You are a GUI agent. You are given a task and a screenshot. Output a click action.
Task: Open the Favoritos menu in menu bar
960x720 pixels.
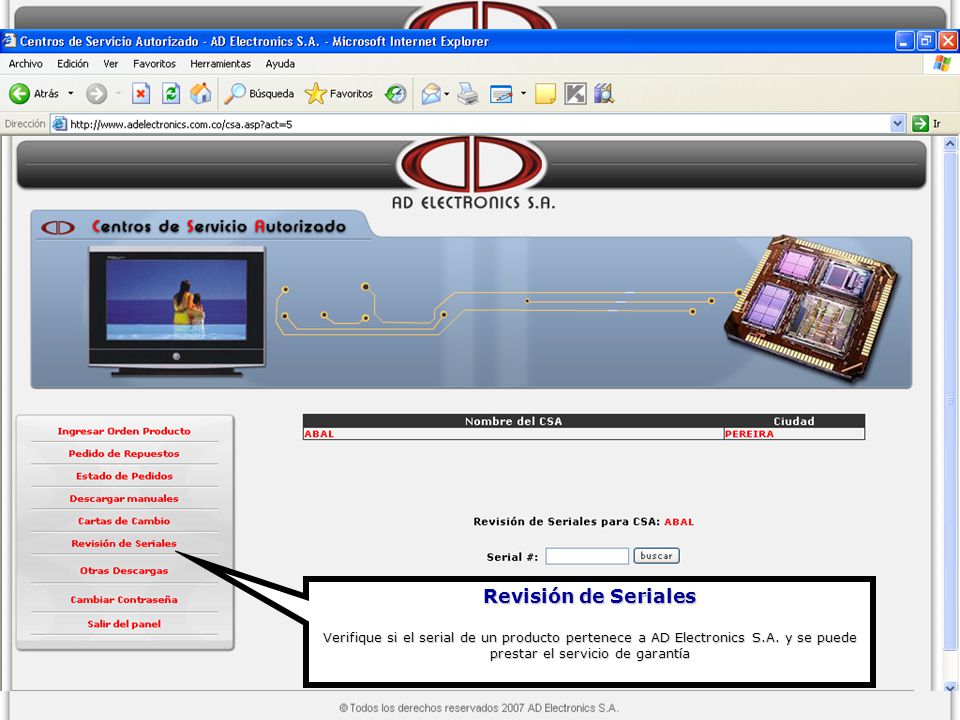(x=154, y=64)
